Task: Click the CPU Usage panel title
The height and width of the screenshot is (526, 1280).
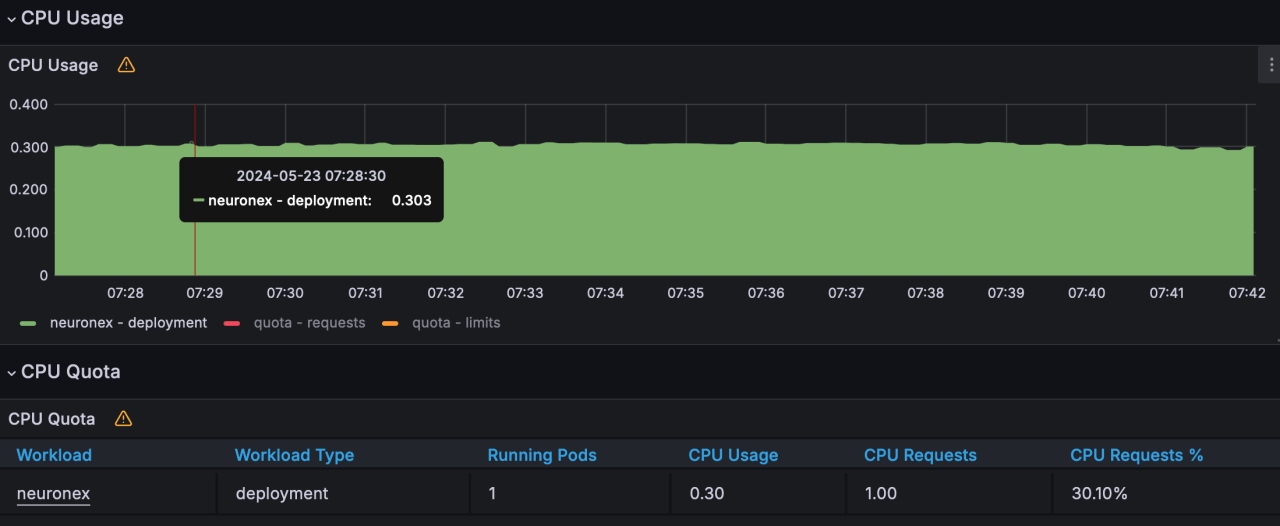Action: pyautogui.click(x=53, y=65)
